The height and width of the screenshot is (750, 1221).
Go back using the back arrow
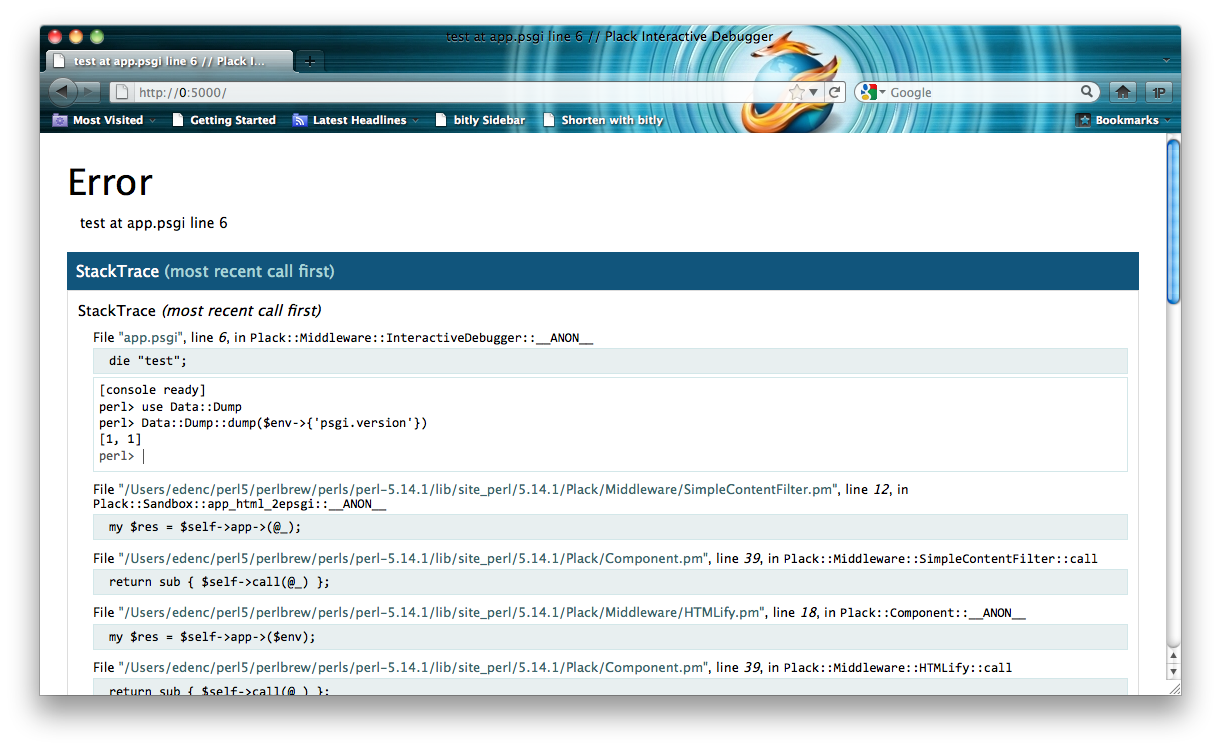tap(62, 92)
